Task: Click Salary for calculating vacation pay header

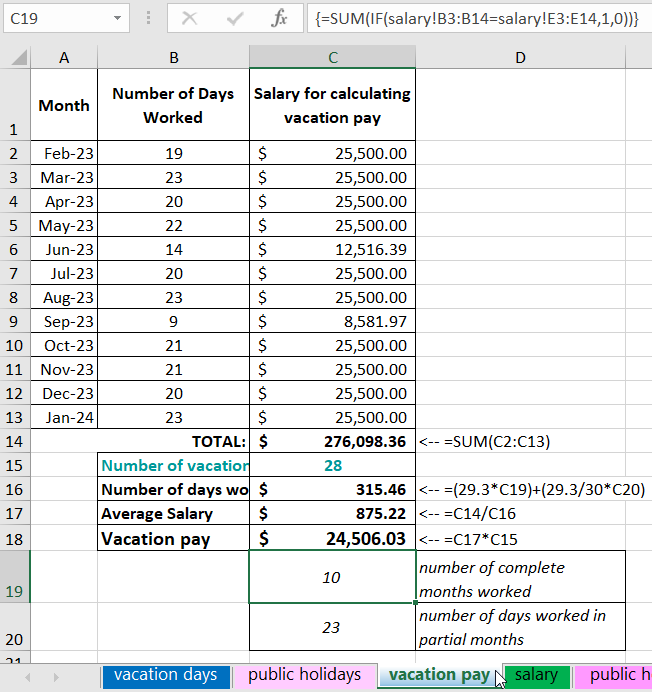Action: point(332,105)
